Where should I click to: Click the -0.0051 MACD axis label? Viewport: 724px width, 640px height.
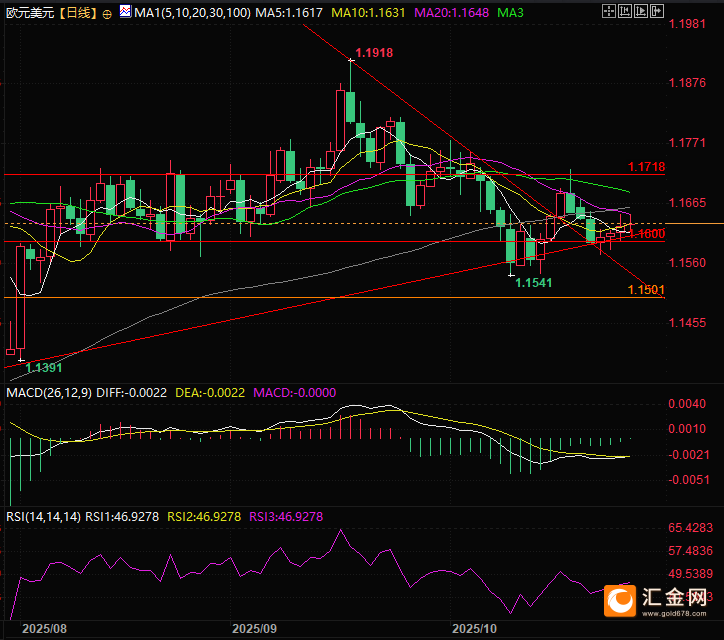tap(689, 480)
